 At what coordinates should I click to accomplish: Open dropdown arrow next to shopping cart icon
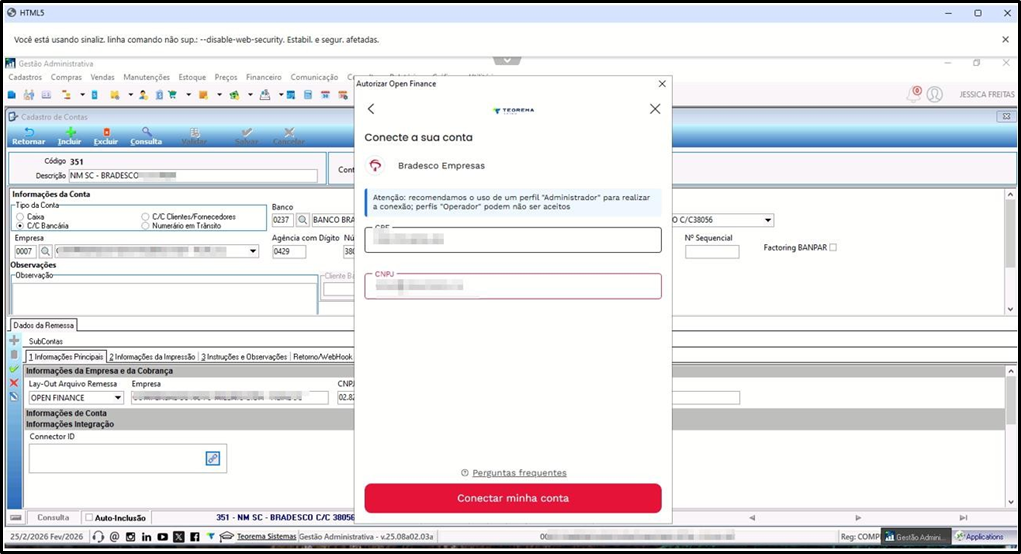coord(188,95)
